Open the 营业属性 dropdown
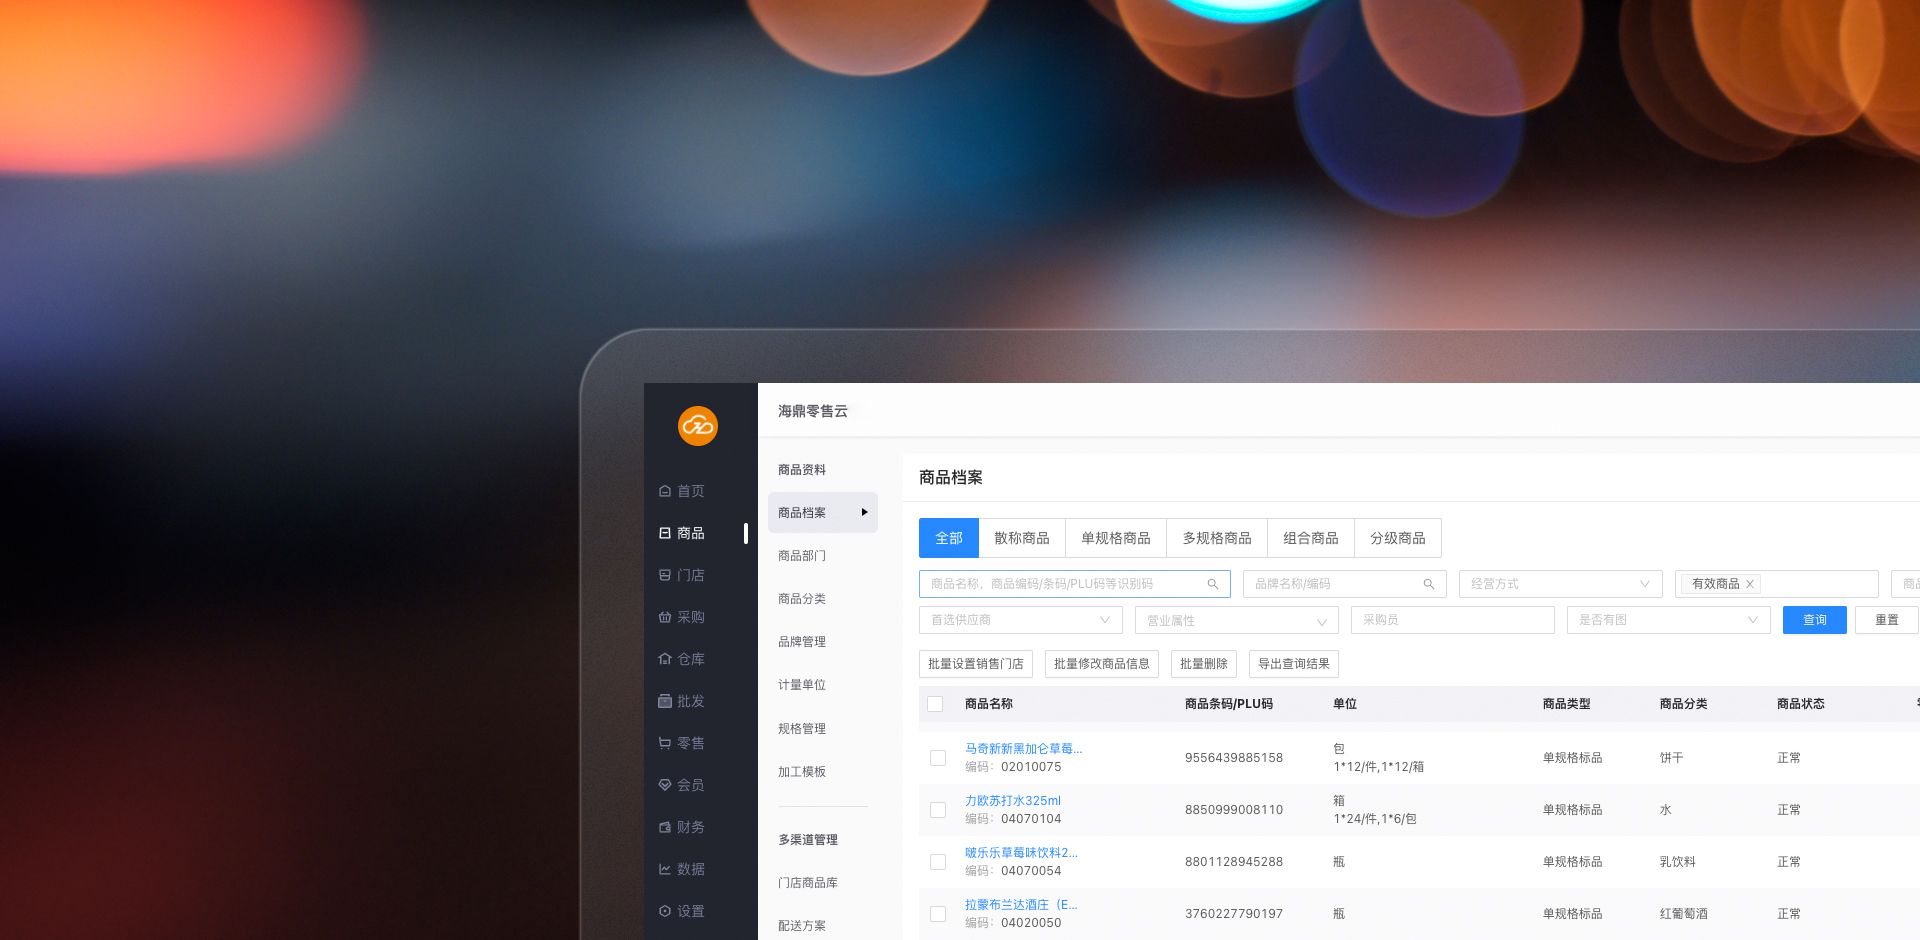This screenshot has height=940, width=1920. tap(1237, 620)
